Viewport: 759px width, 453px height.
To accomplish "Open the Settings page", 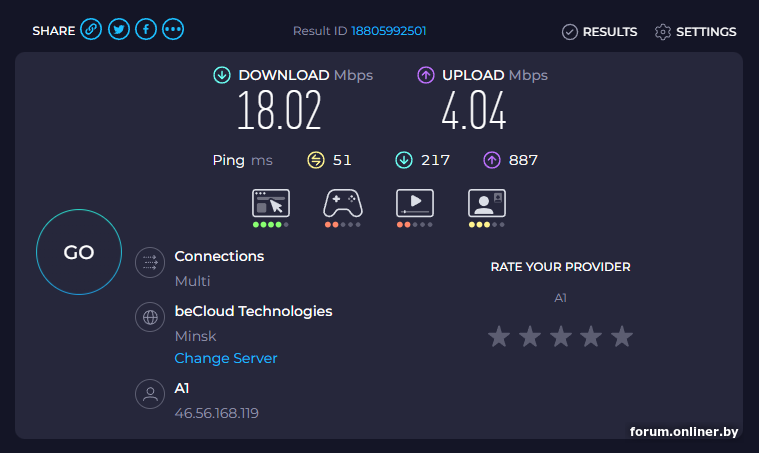I will [x=695, y=32].
